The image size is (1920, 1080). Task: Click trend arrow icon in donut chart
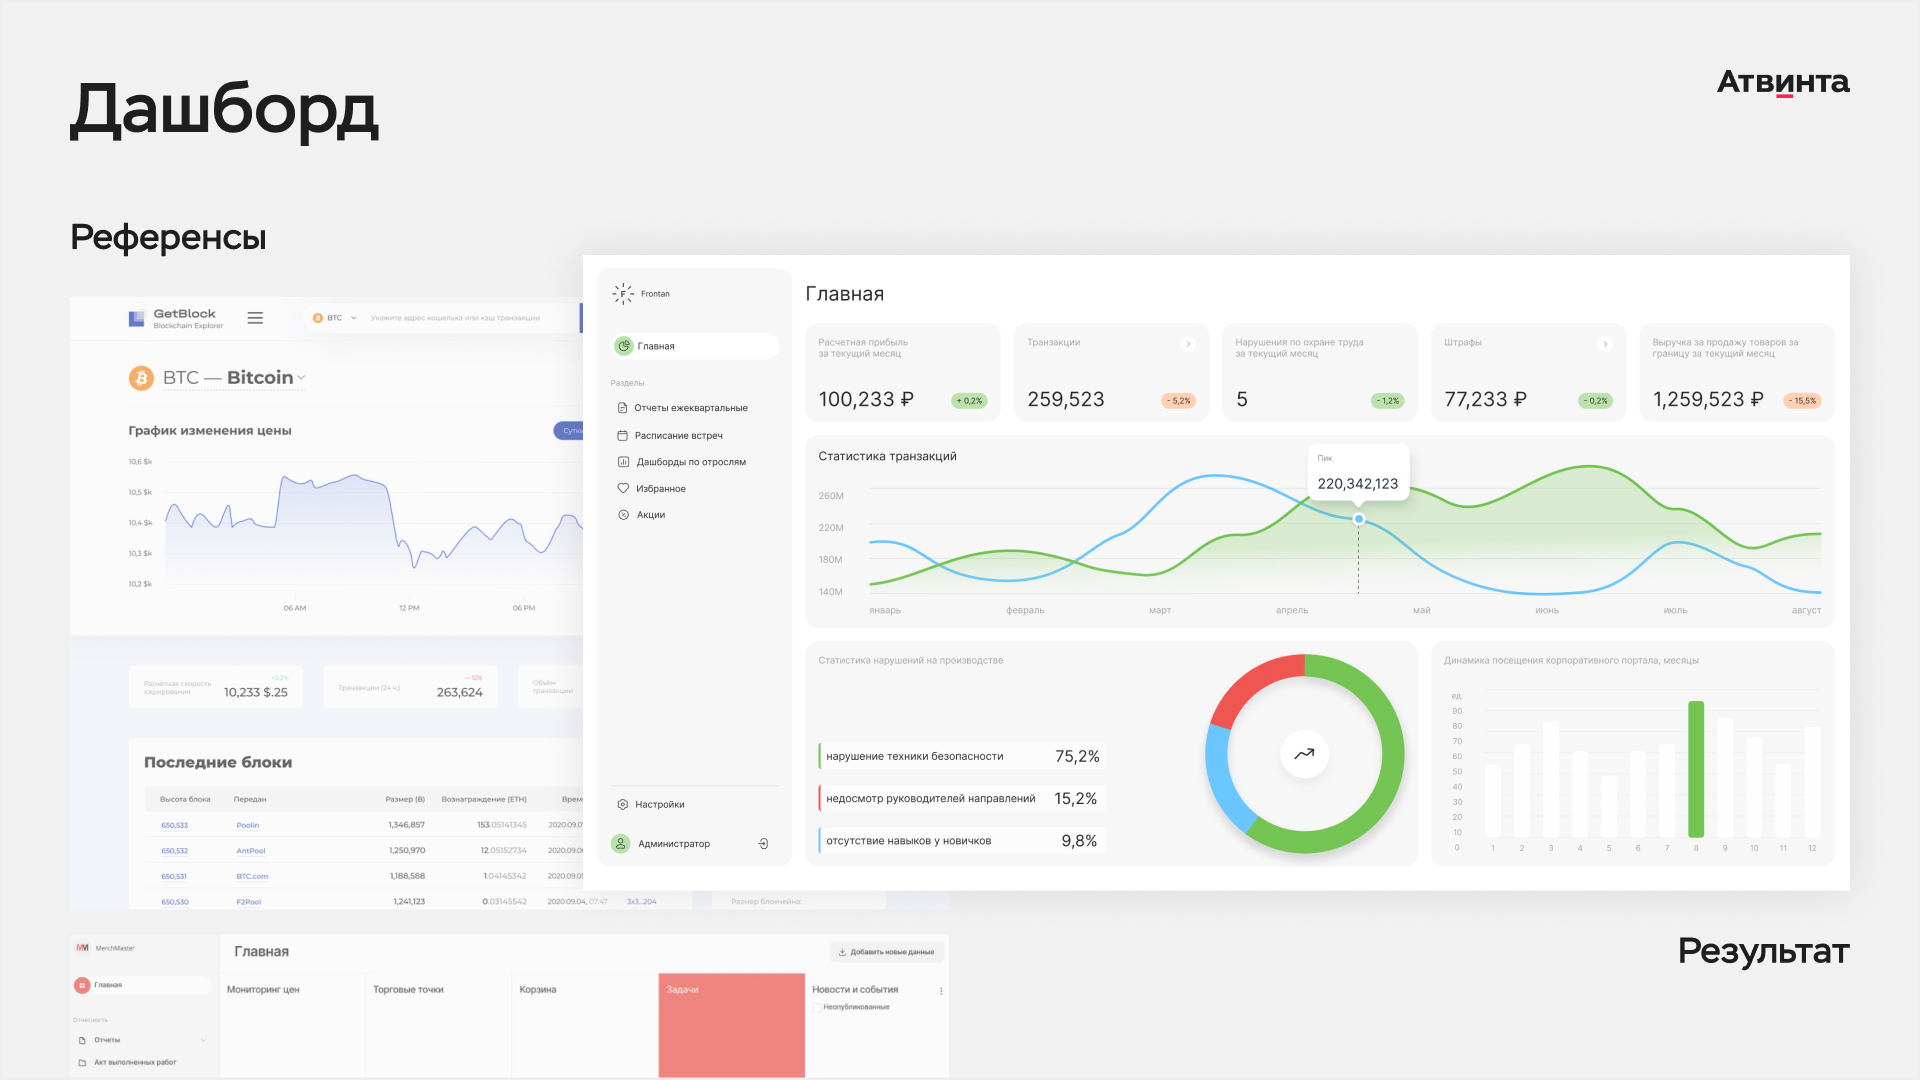coord(1304,754)
